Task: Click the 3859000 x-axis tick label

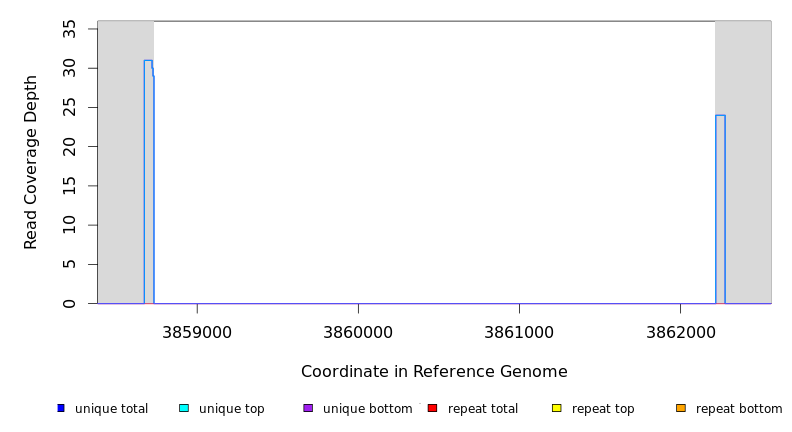Action: coord(197,331)
